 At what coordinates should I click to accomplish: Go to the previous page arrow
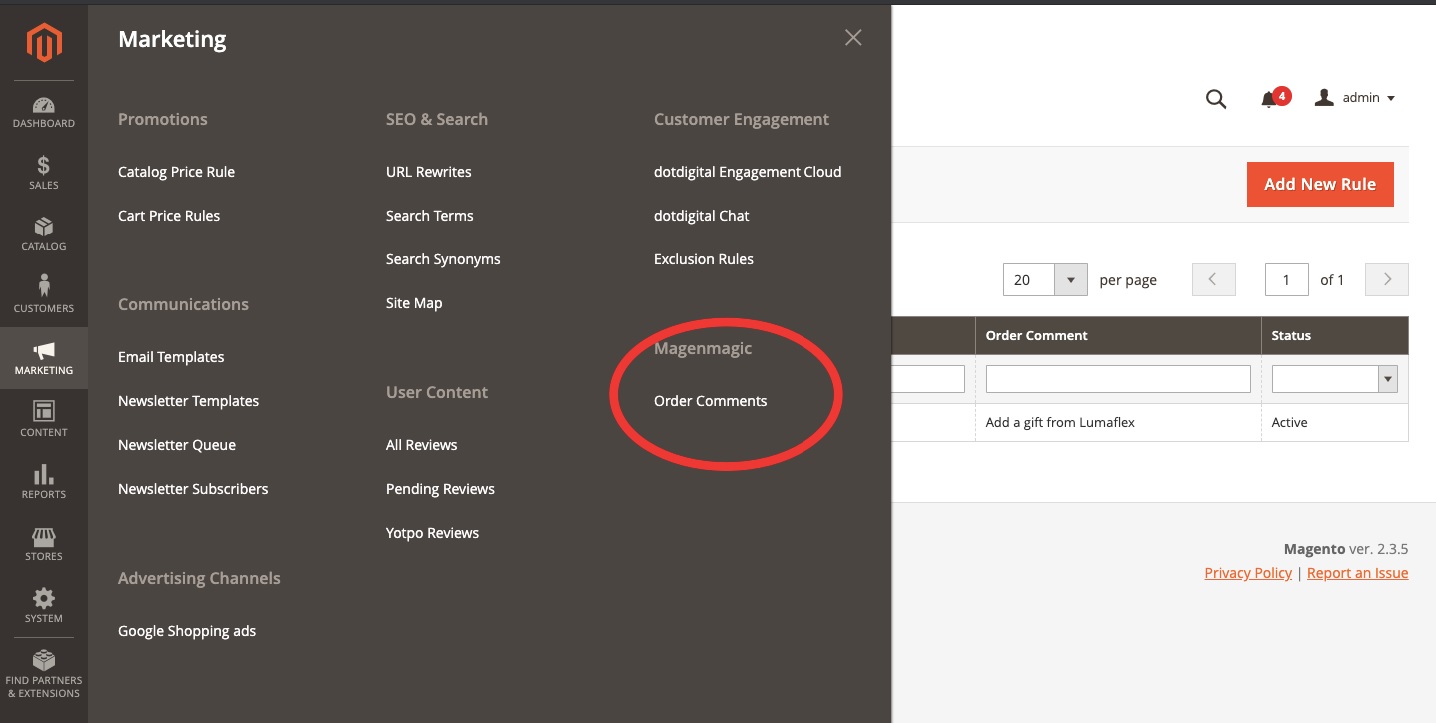click(1214, 280)
